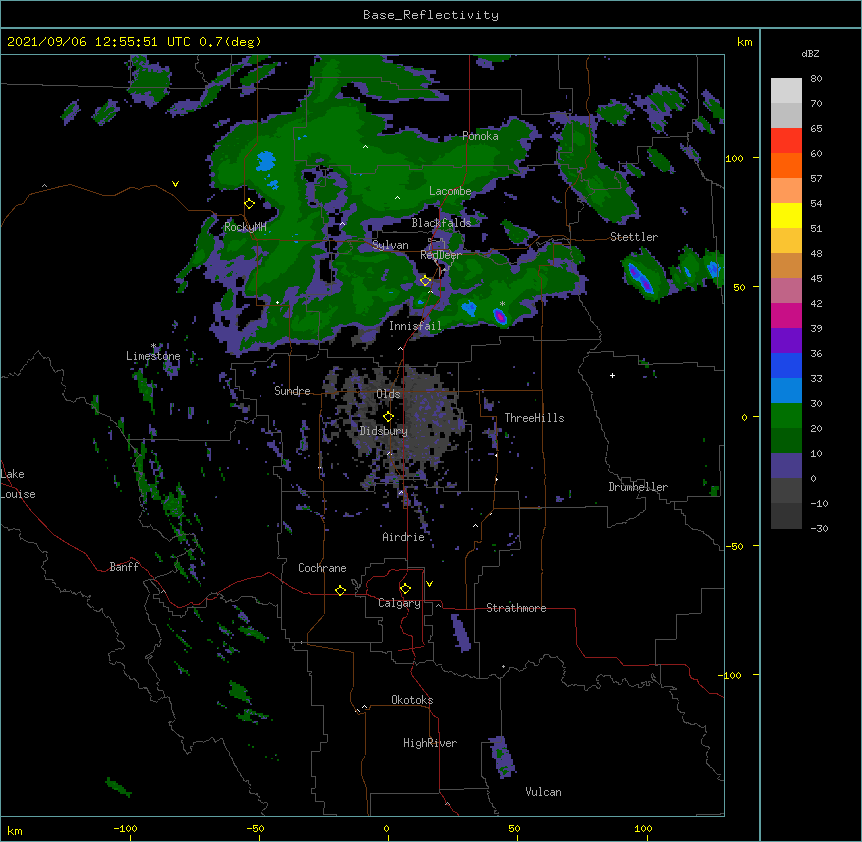Screen dimensions: 862x842
Task: Click the white plus marker north of Drumheller
Action: click(612, 375)
